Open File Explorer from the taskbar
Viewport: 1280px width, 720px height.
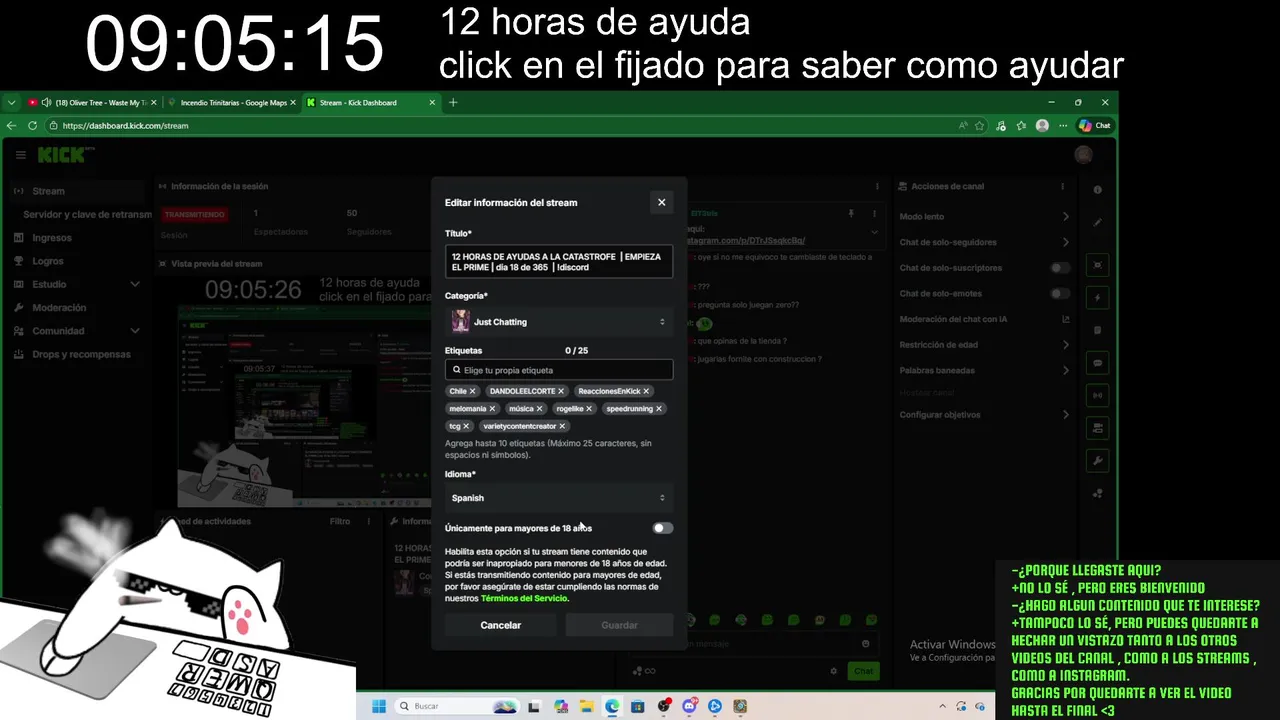(586, 706)
